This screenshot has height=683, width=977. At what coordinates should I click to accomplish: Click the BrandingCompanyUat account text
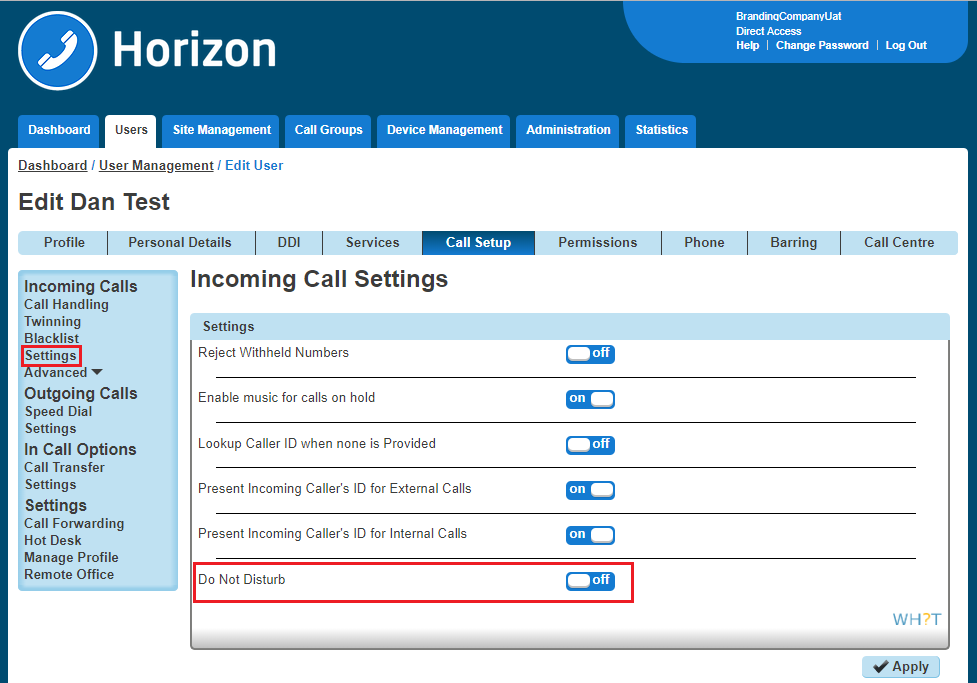pyautogui.click(x=788, y=16)
